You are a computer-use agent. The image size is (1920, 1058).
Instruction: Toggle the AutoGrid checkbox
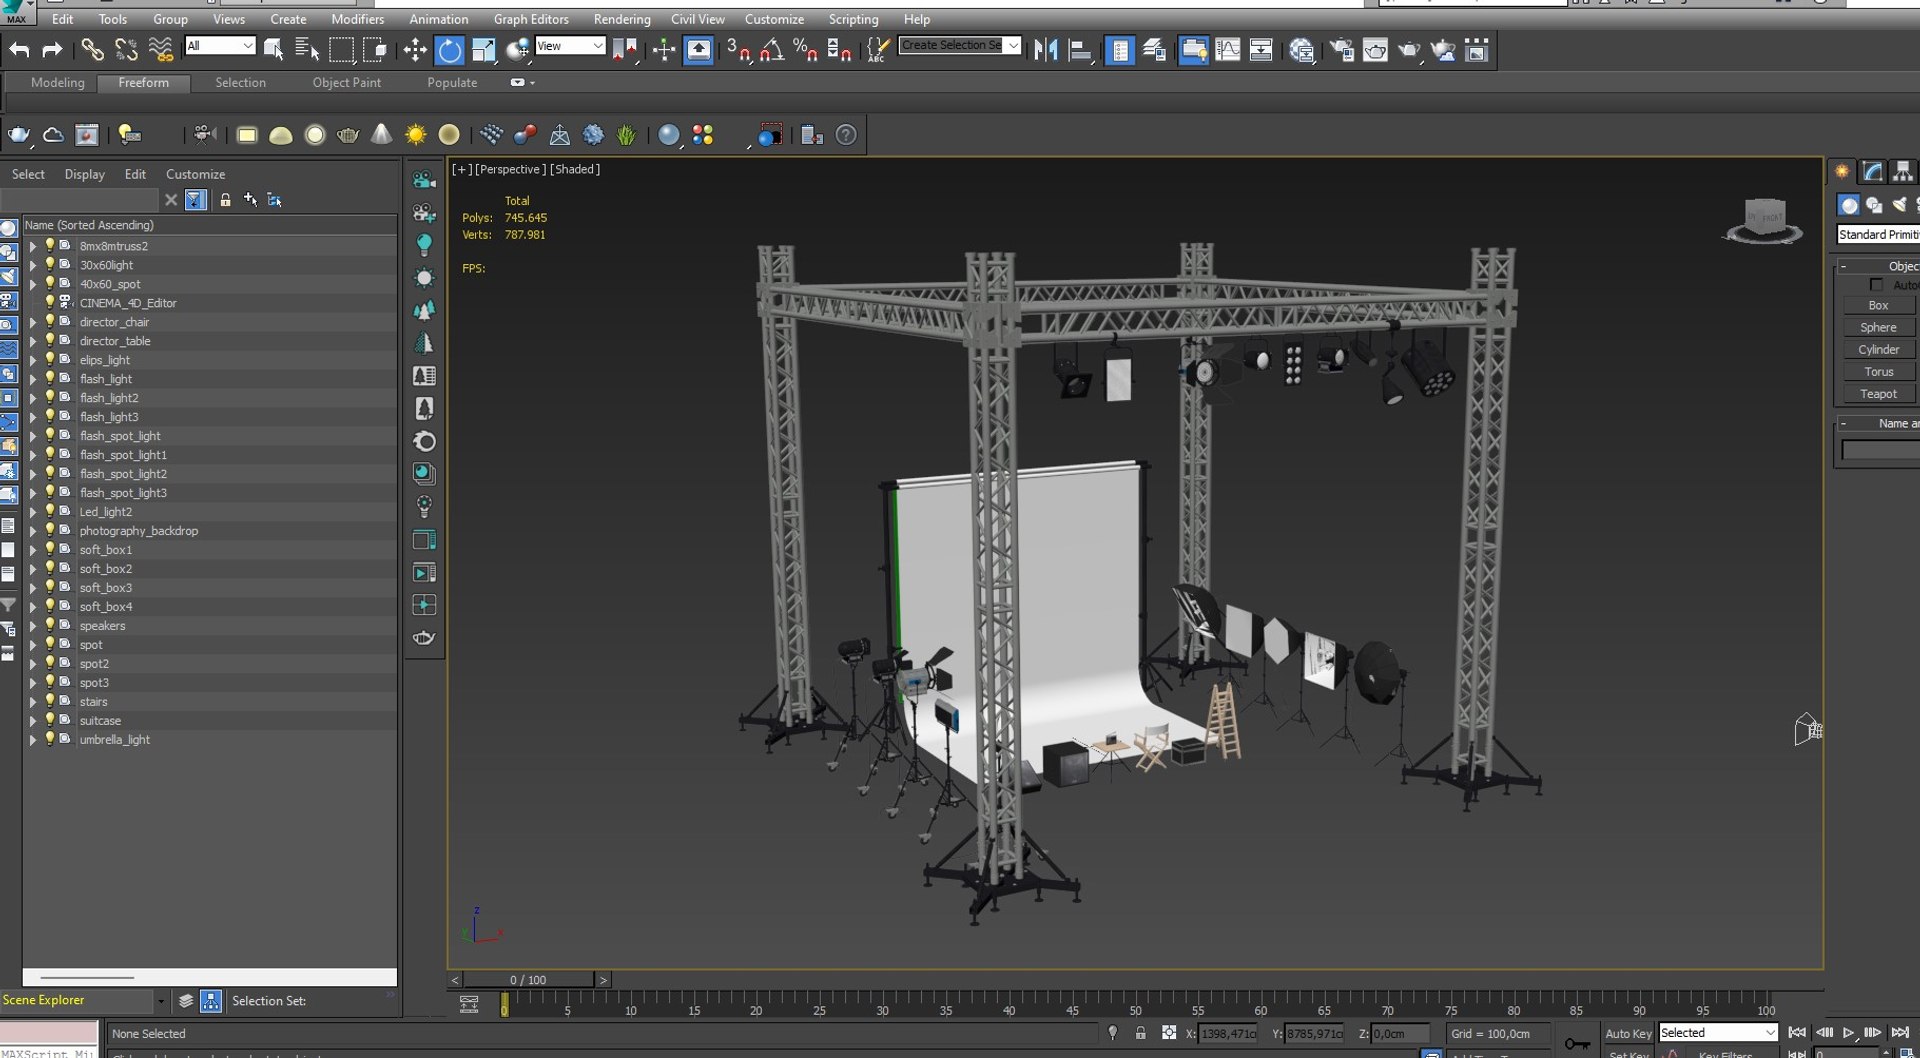pyautogui.click(x=1876, y=285)
